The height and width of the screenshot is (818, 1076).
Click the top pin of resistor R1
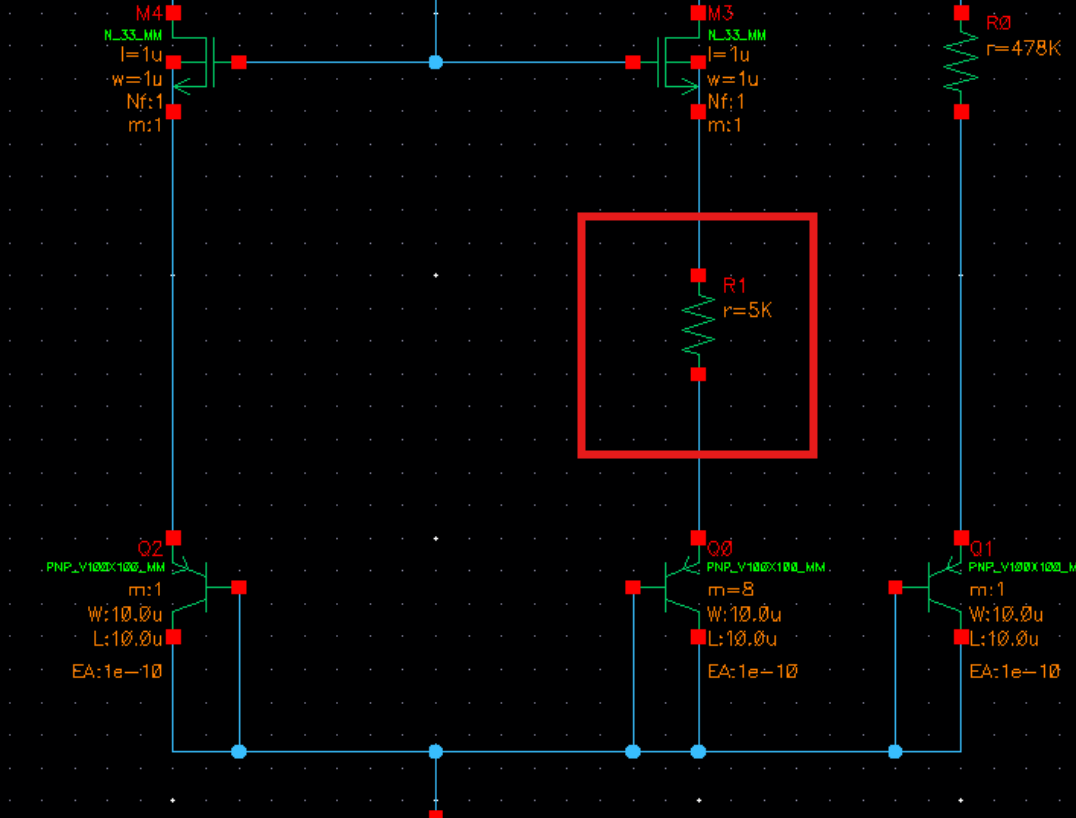pos(698,275)
